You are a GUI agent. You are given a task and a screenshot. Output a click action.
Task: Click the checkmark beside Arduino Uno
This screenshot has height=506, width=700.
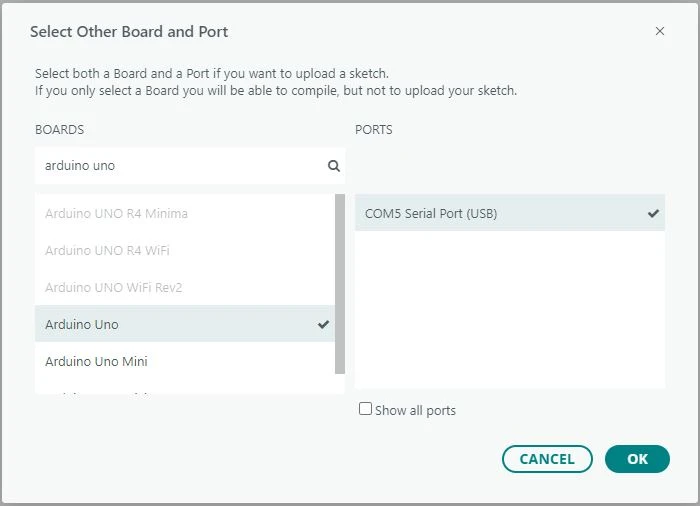pos(323,325)
